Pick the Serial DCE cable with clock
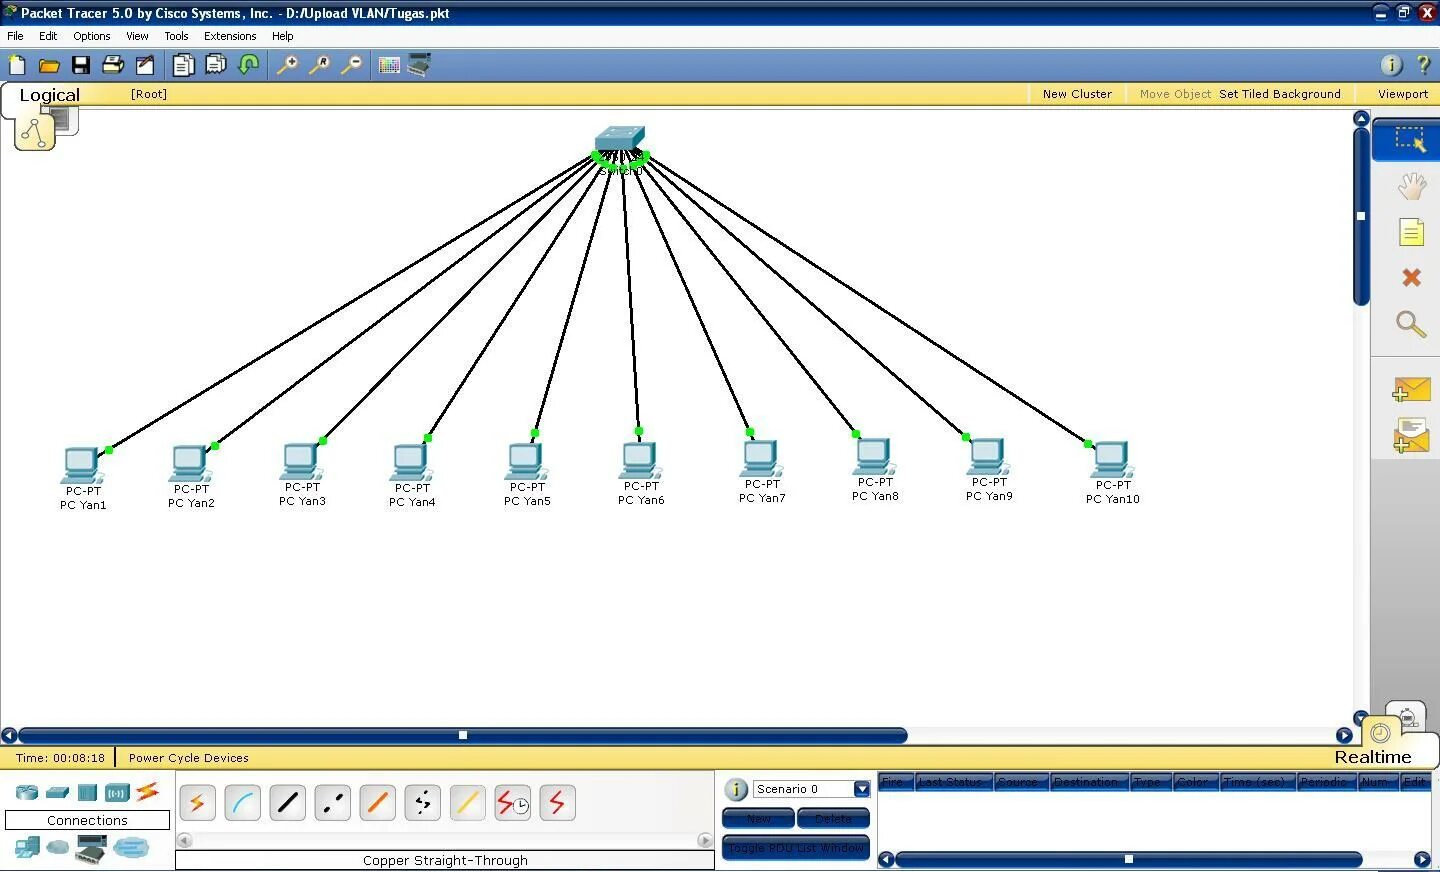 (513, 803)
